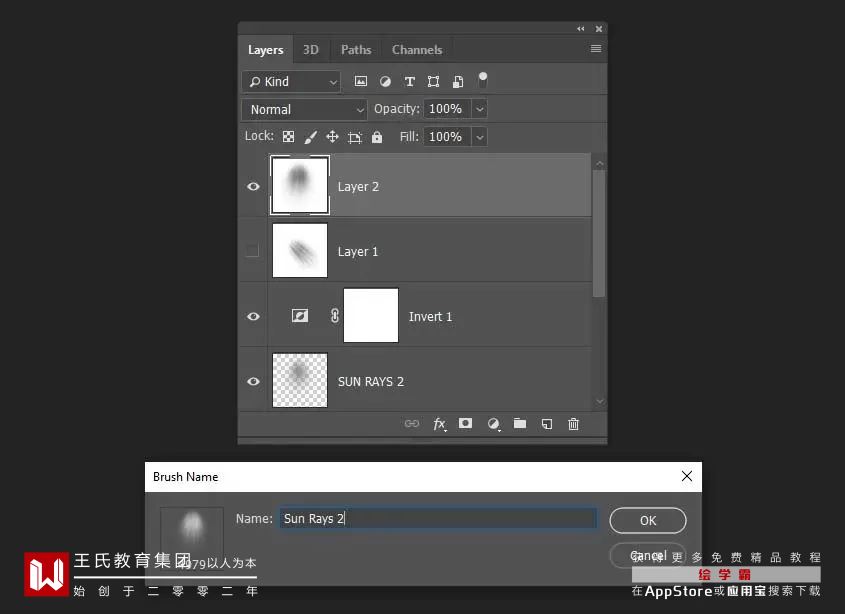The image size is (845, 614).
Task: Add a layer mask
Action: (x=466, y=424)
